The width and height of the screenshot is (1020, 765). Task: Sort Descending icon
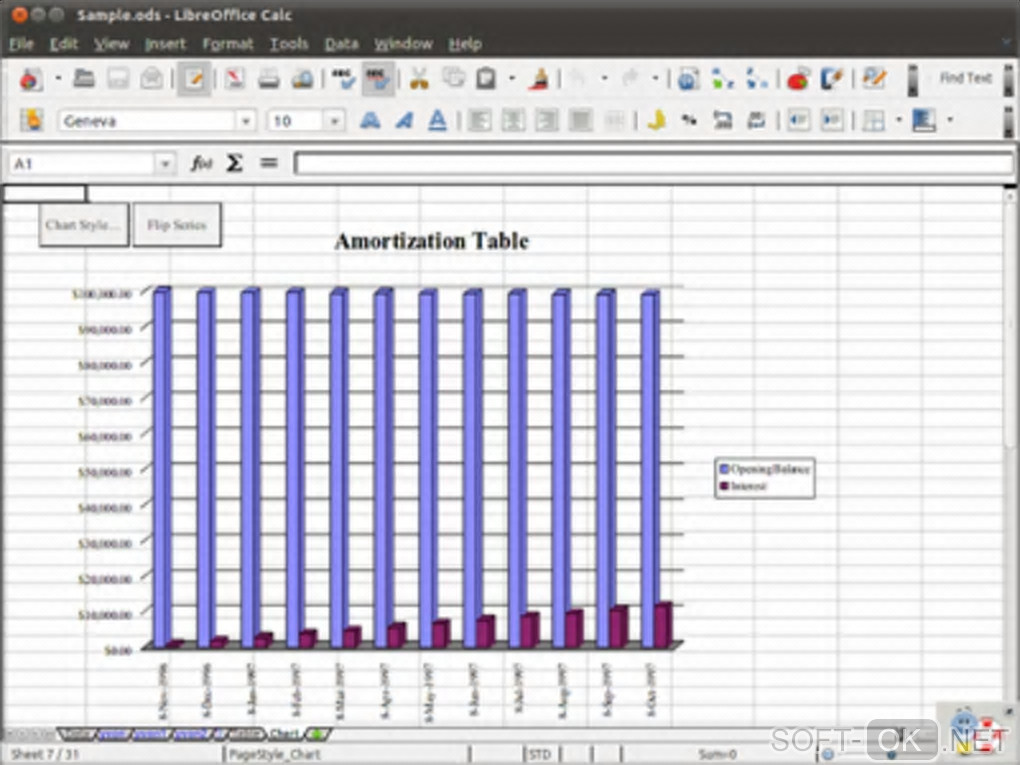(x=756, y=79)
